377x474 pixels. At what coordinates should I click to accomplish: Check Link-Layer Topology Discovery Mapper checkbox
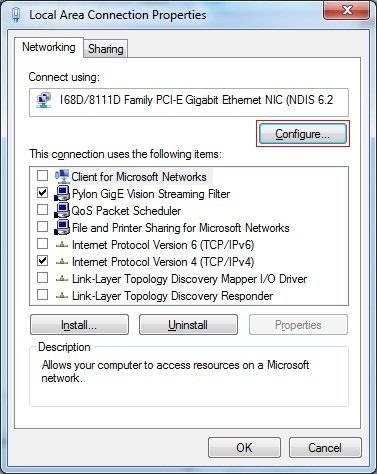coord(42,277)
